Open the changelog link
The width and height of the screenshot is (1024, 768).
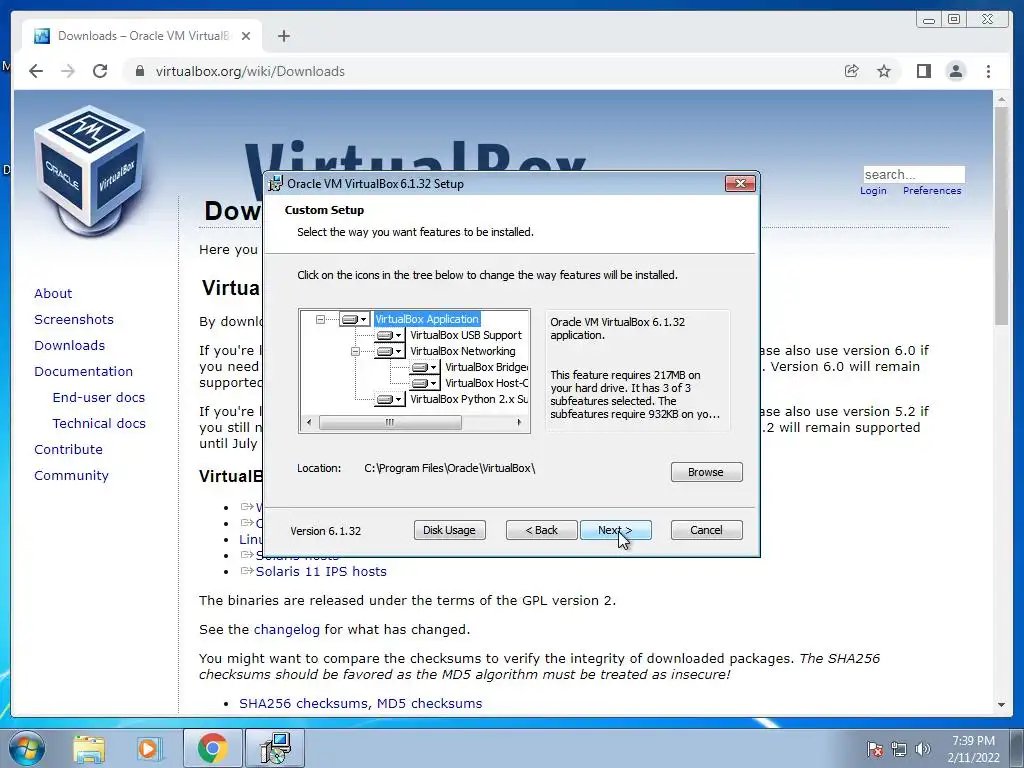click(x=287, y=630)
